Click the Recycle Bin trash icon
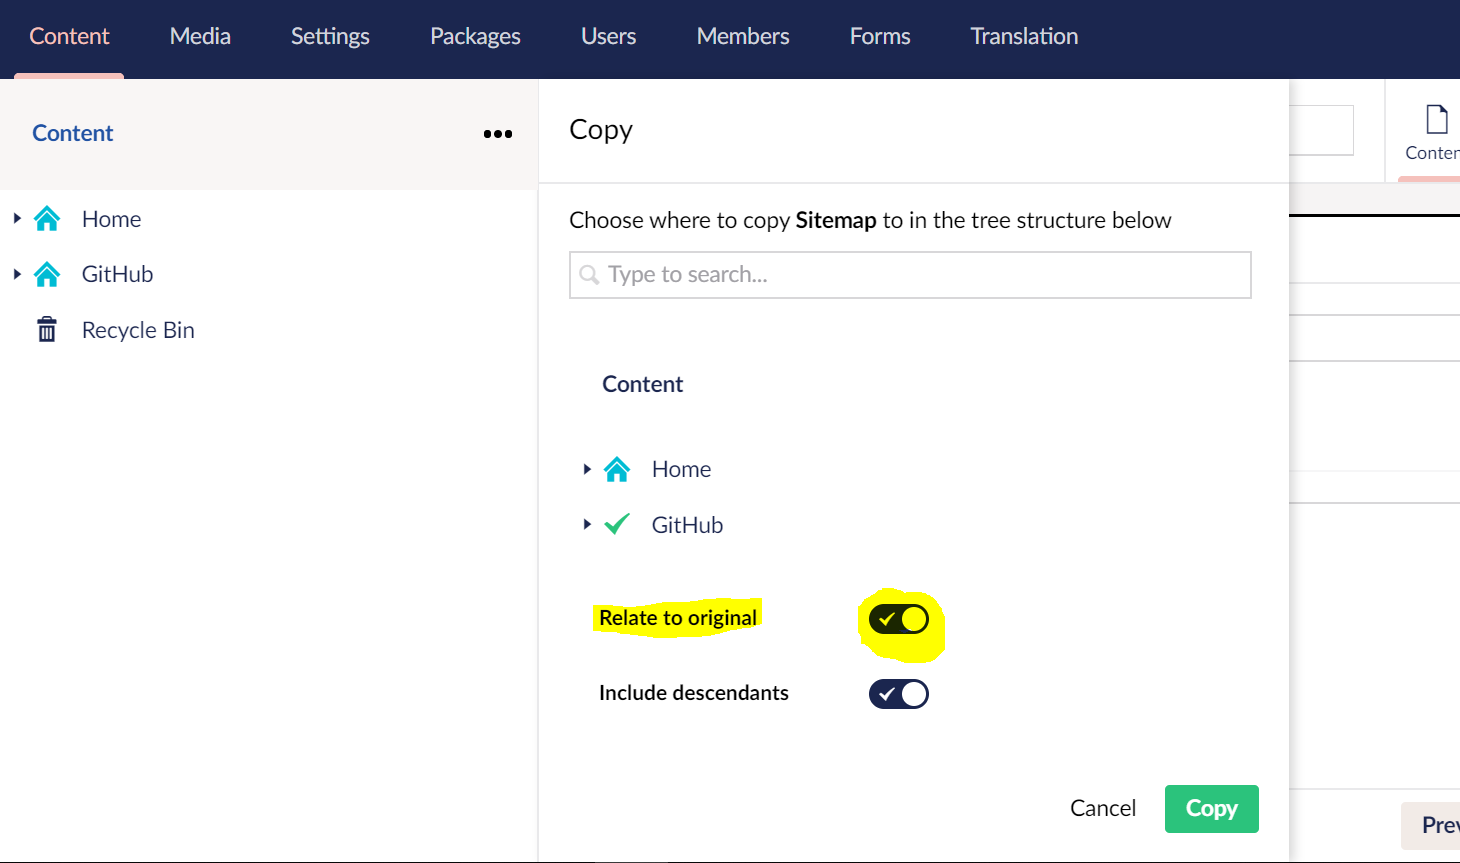 47,330
